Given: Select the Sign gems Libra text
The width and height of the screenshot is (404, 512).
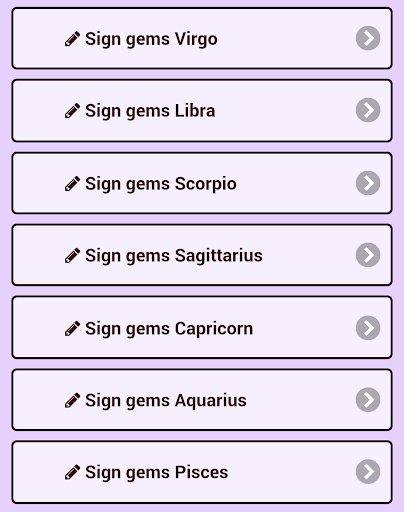Looking at the screenshot, I should [x=150, y=111].
